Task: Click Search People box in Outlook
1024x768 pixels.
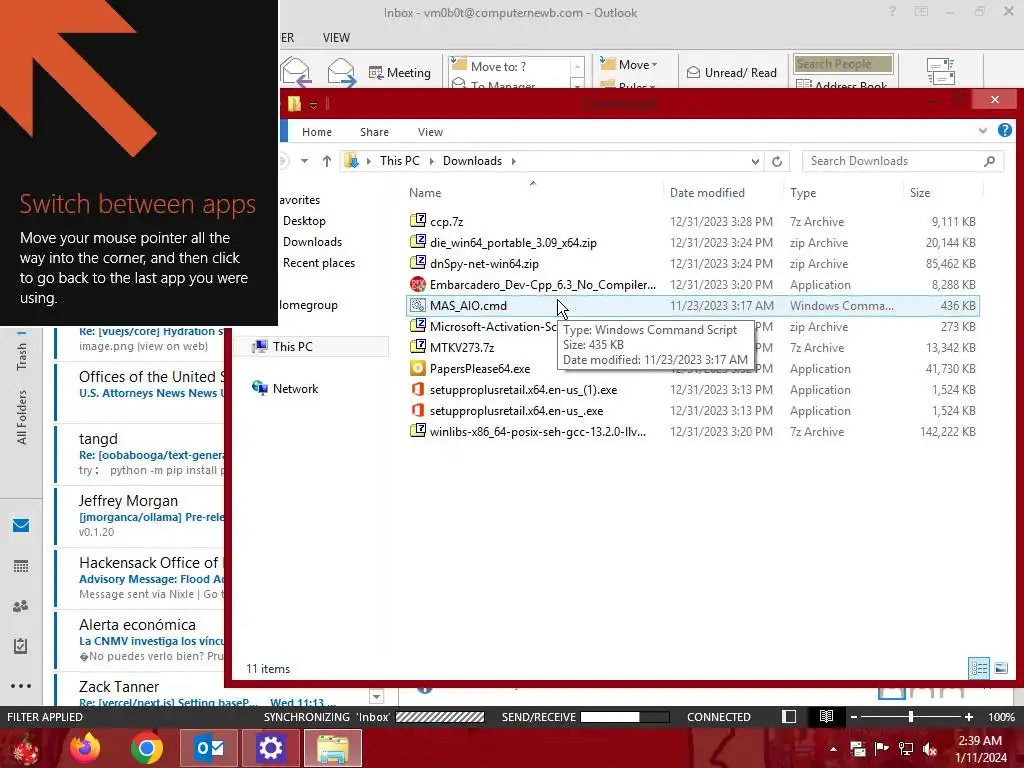Action: click(x=843, y=63)
